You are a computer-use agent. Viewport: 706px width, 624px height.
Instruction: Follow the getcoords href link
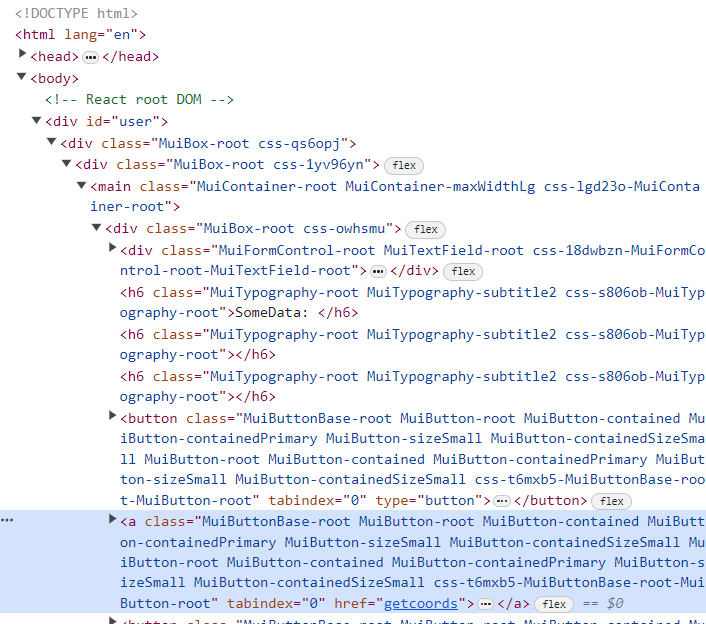tap(421, 603)
